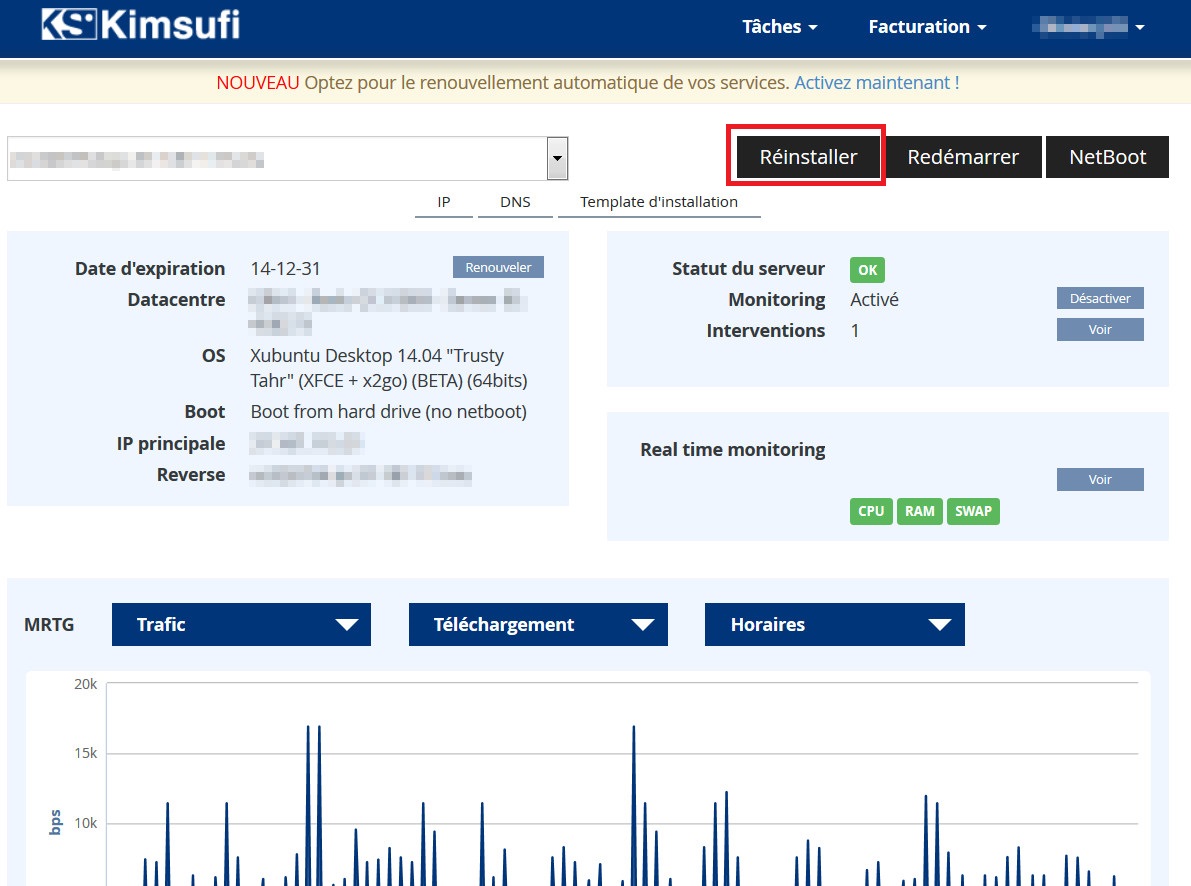Open the Facturation menu
Viewport: 1191px width, 886px height.
point(927,27)
